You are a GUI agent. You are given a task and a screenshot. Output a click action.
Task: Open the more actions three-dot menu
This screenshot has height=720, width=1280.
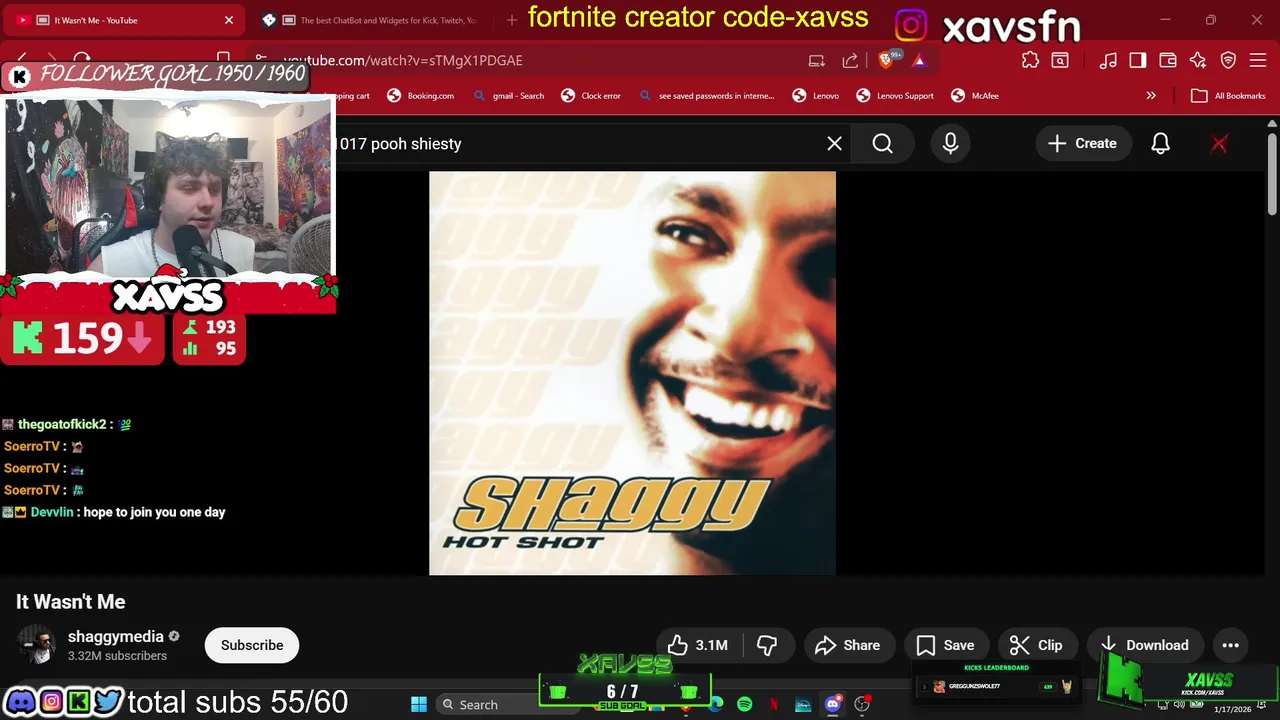(1230, 645)
